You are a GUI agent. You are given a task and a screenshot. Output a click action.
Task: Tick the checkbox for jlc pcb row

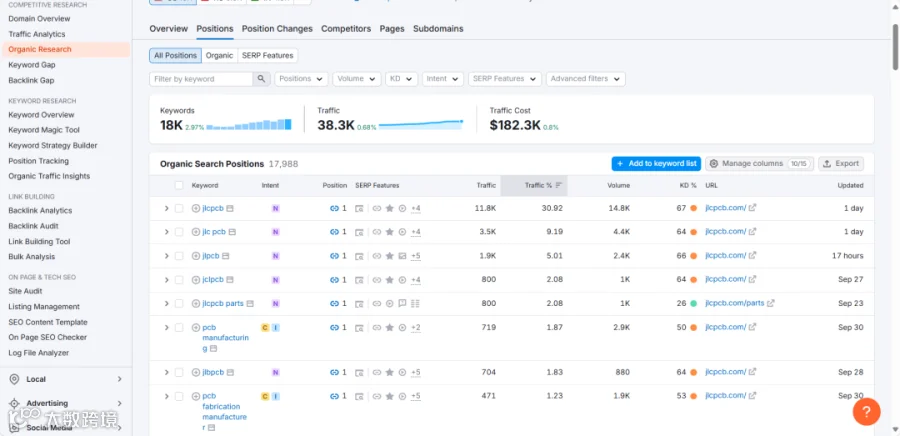[x=179, y=232]
